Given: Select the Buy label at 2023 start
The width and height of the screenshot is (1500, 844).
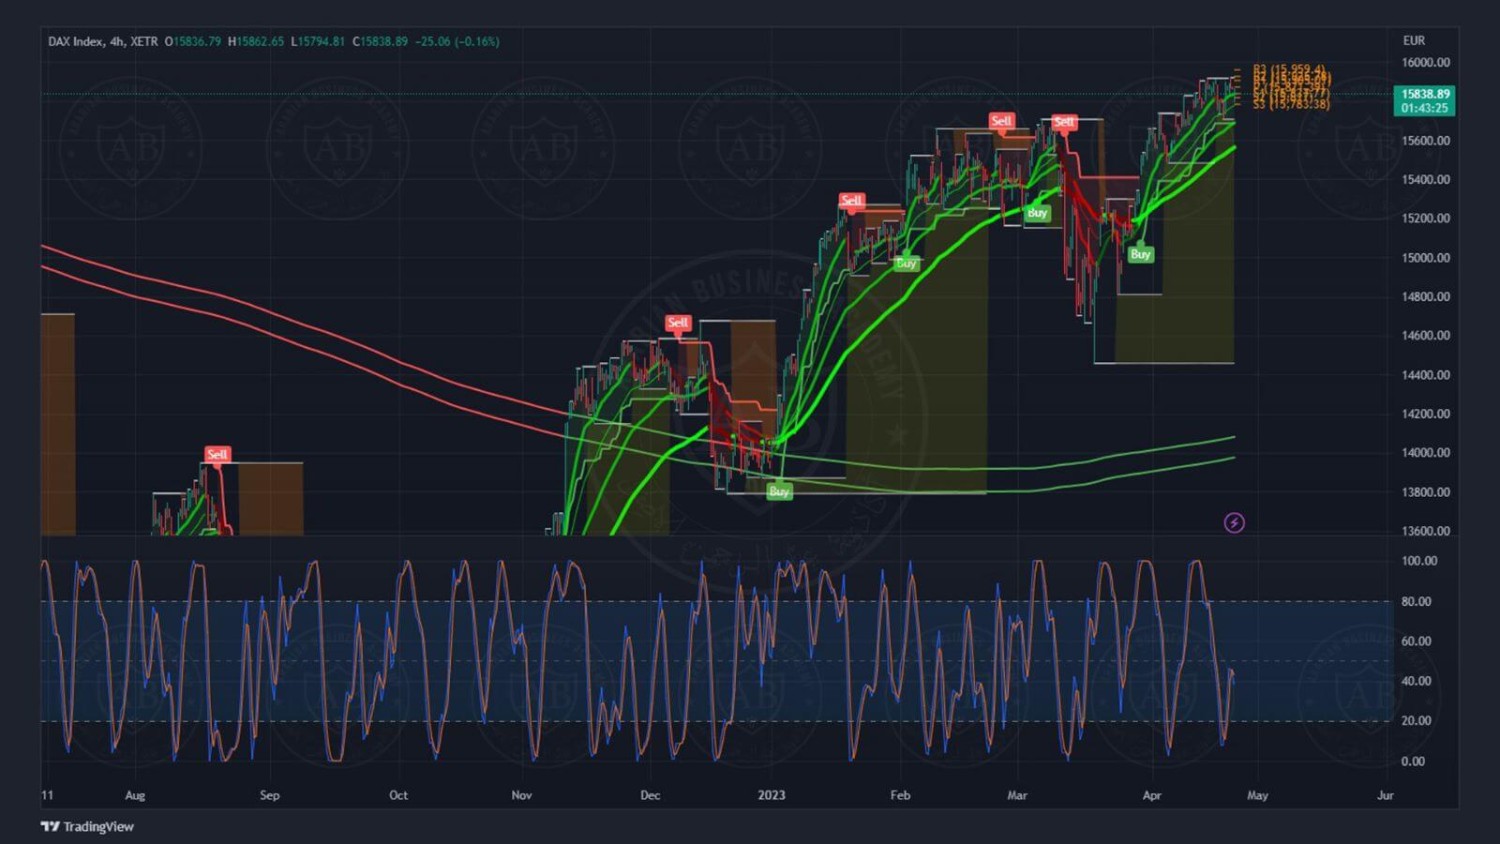Looking at the screenshot, I should click(779, 491).
